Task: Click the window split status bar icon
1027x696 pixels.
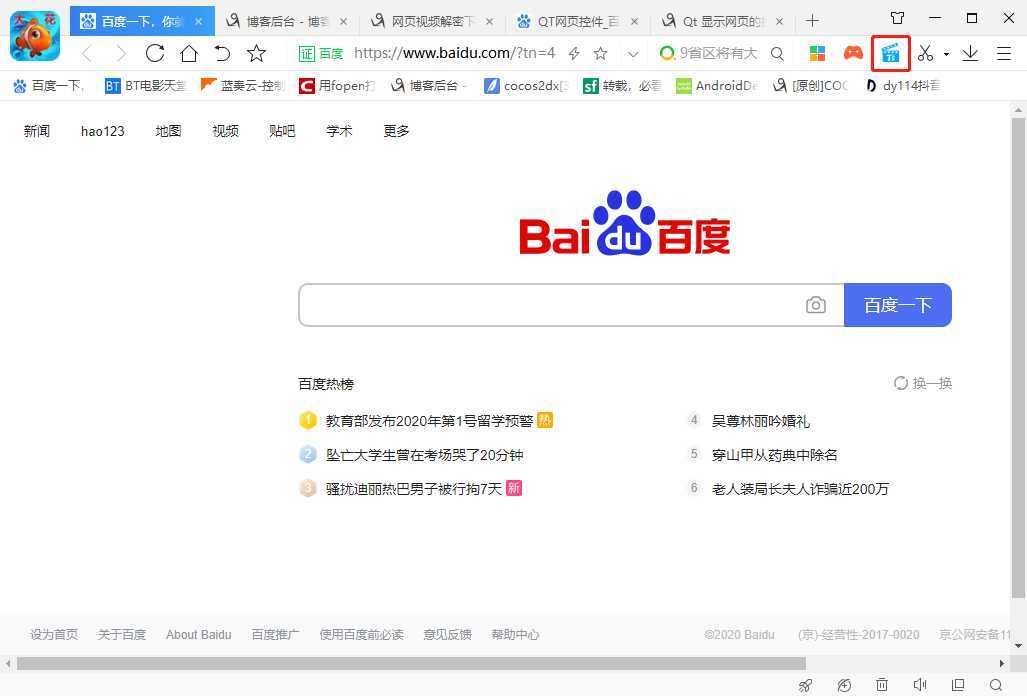Action: point(958,685)
